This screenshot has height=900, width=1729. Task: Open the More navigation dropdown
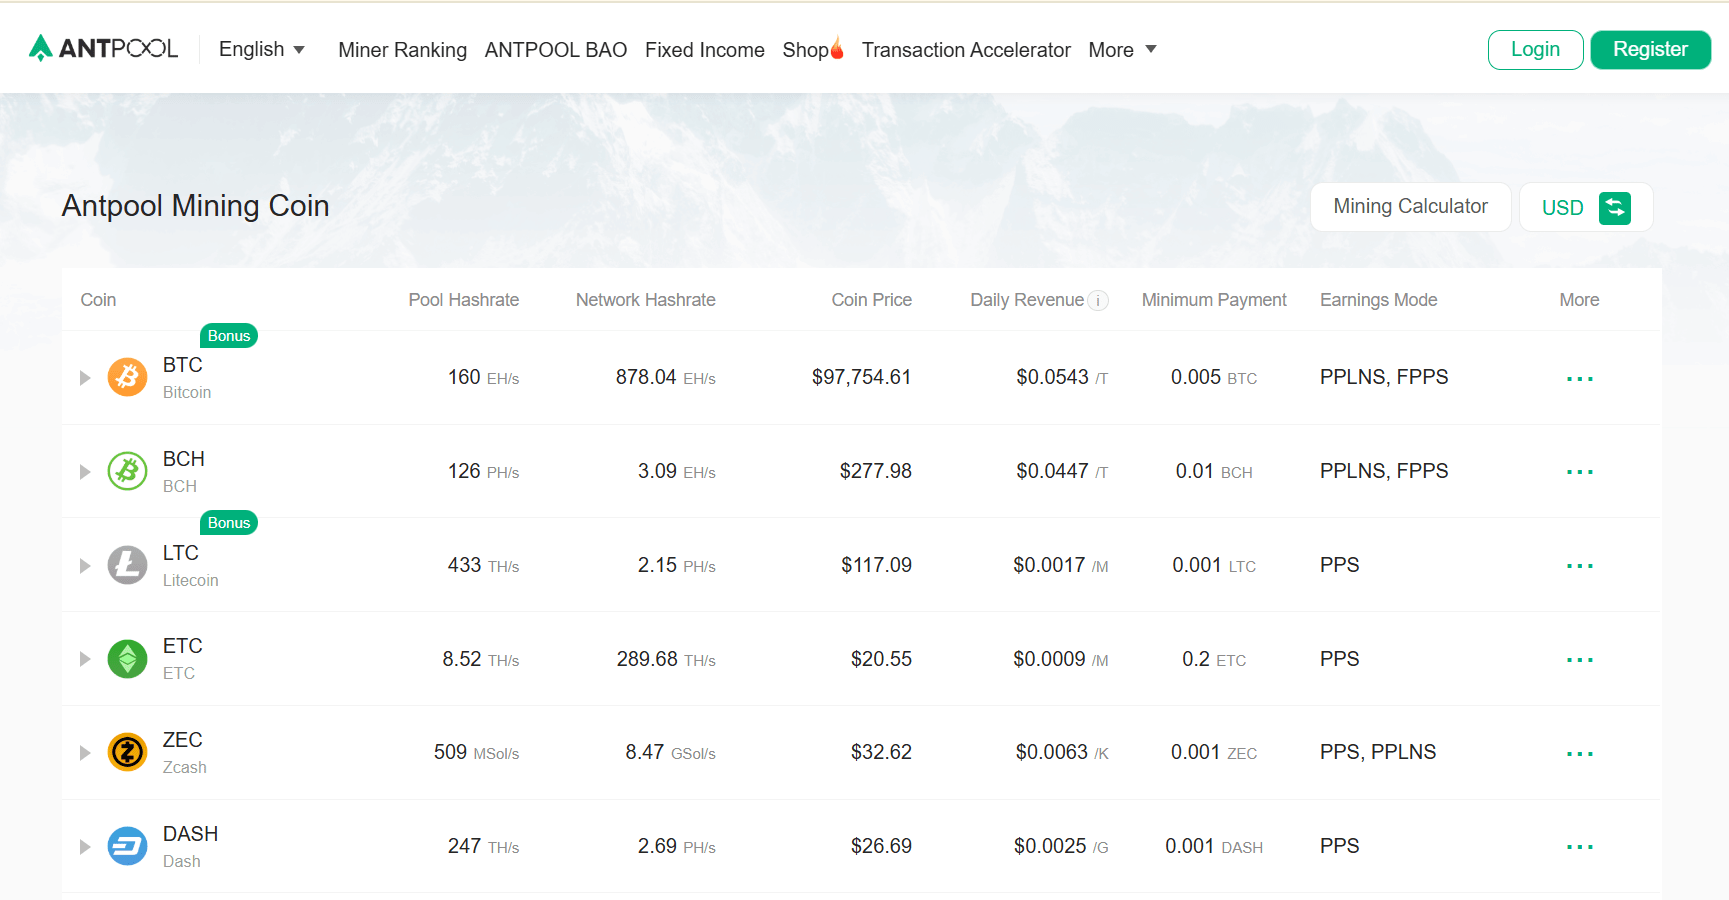point(1122,50)
